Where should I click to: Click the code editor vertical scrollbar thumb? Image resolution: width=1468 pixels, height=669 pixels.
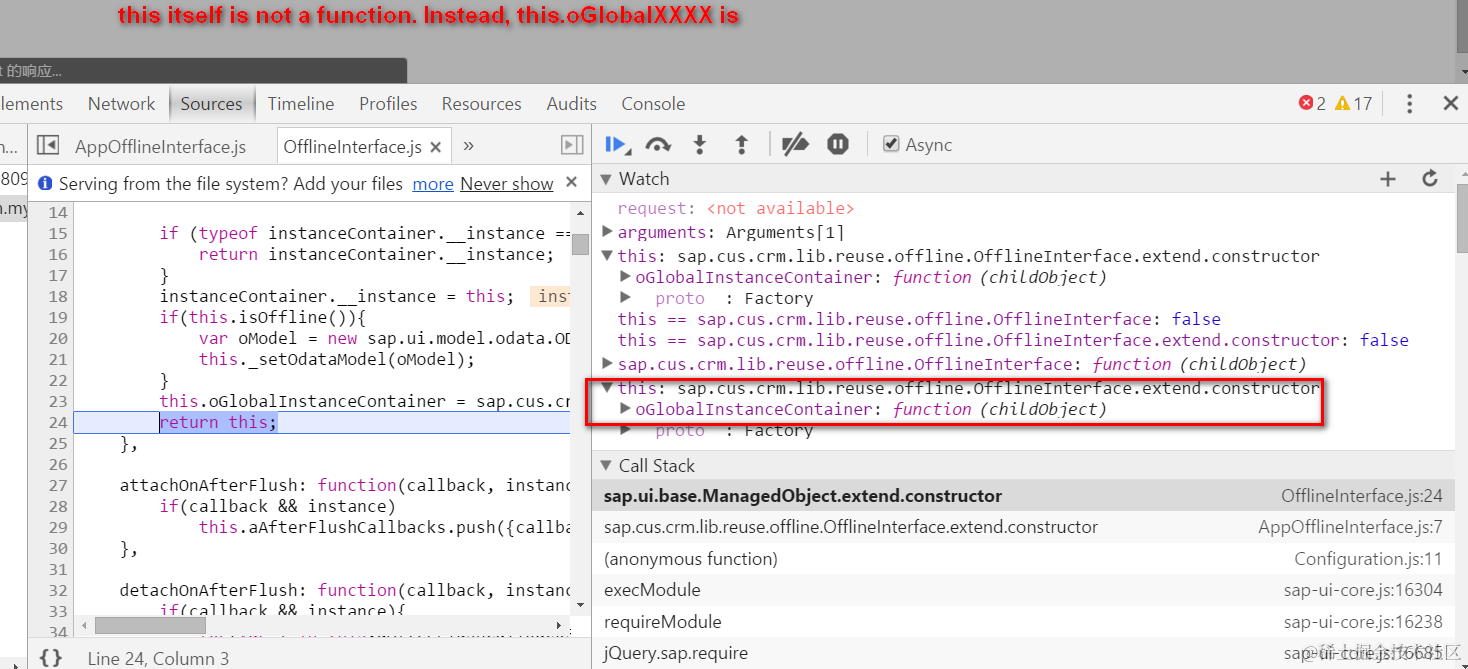click(580, 244)
